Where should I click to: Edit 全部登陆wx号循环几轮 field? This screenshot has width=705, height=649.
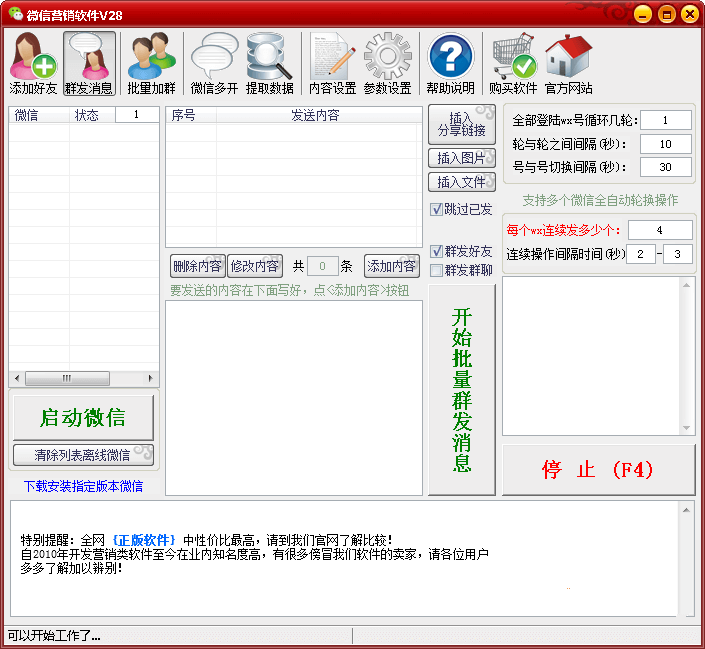665,120
